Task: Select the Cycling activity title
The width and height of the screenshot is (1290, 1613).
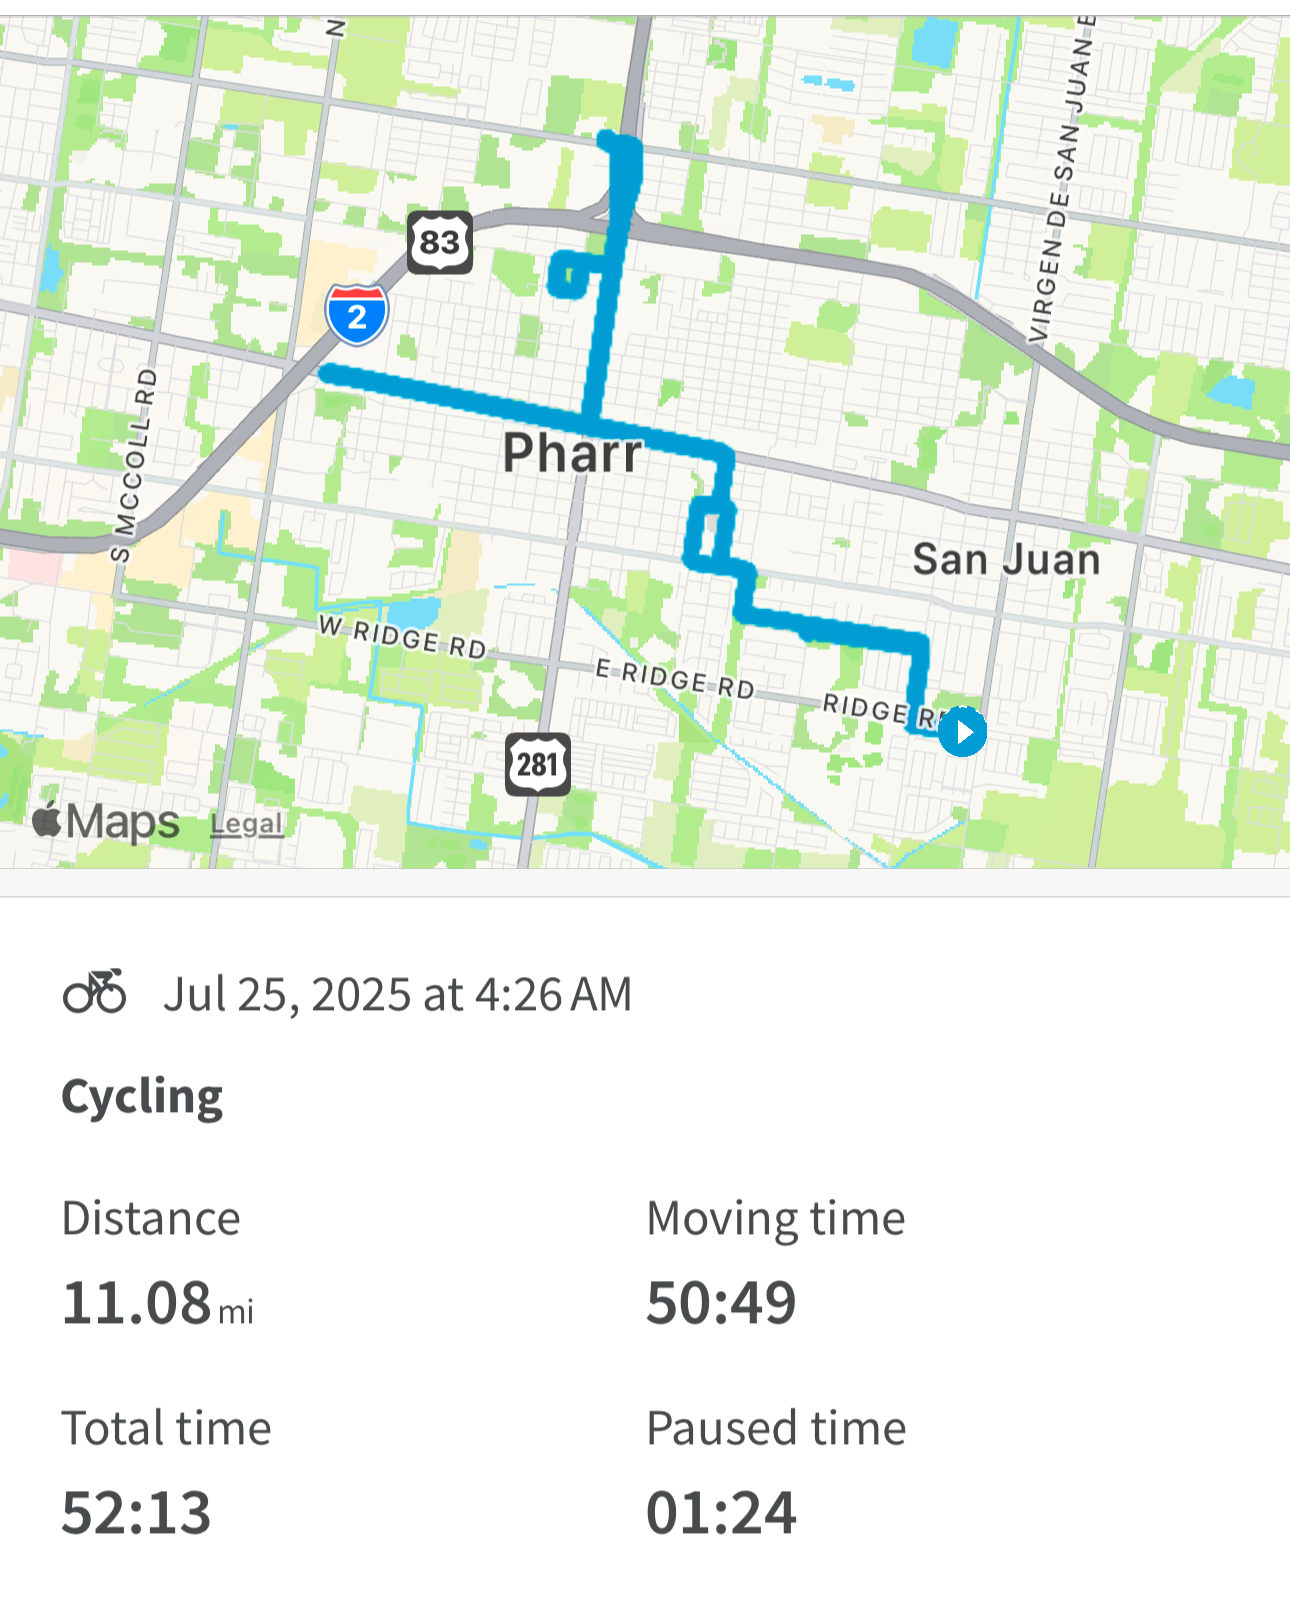Action: click(x=142, y=1097)
